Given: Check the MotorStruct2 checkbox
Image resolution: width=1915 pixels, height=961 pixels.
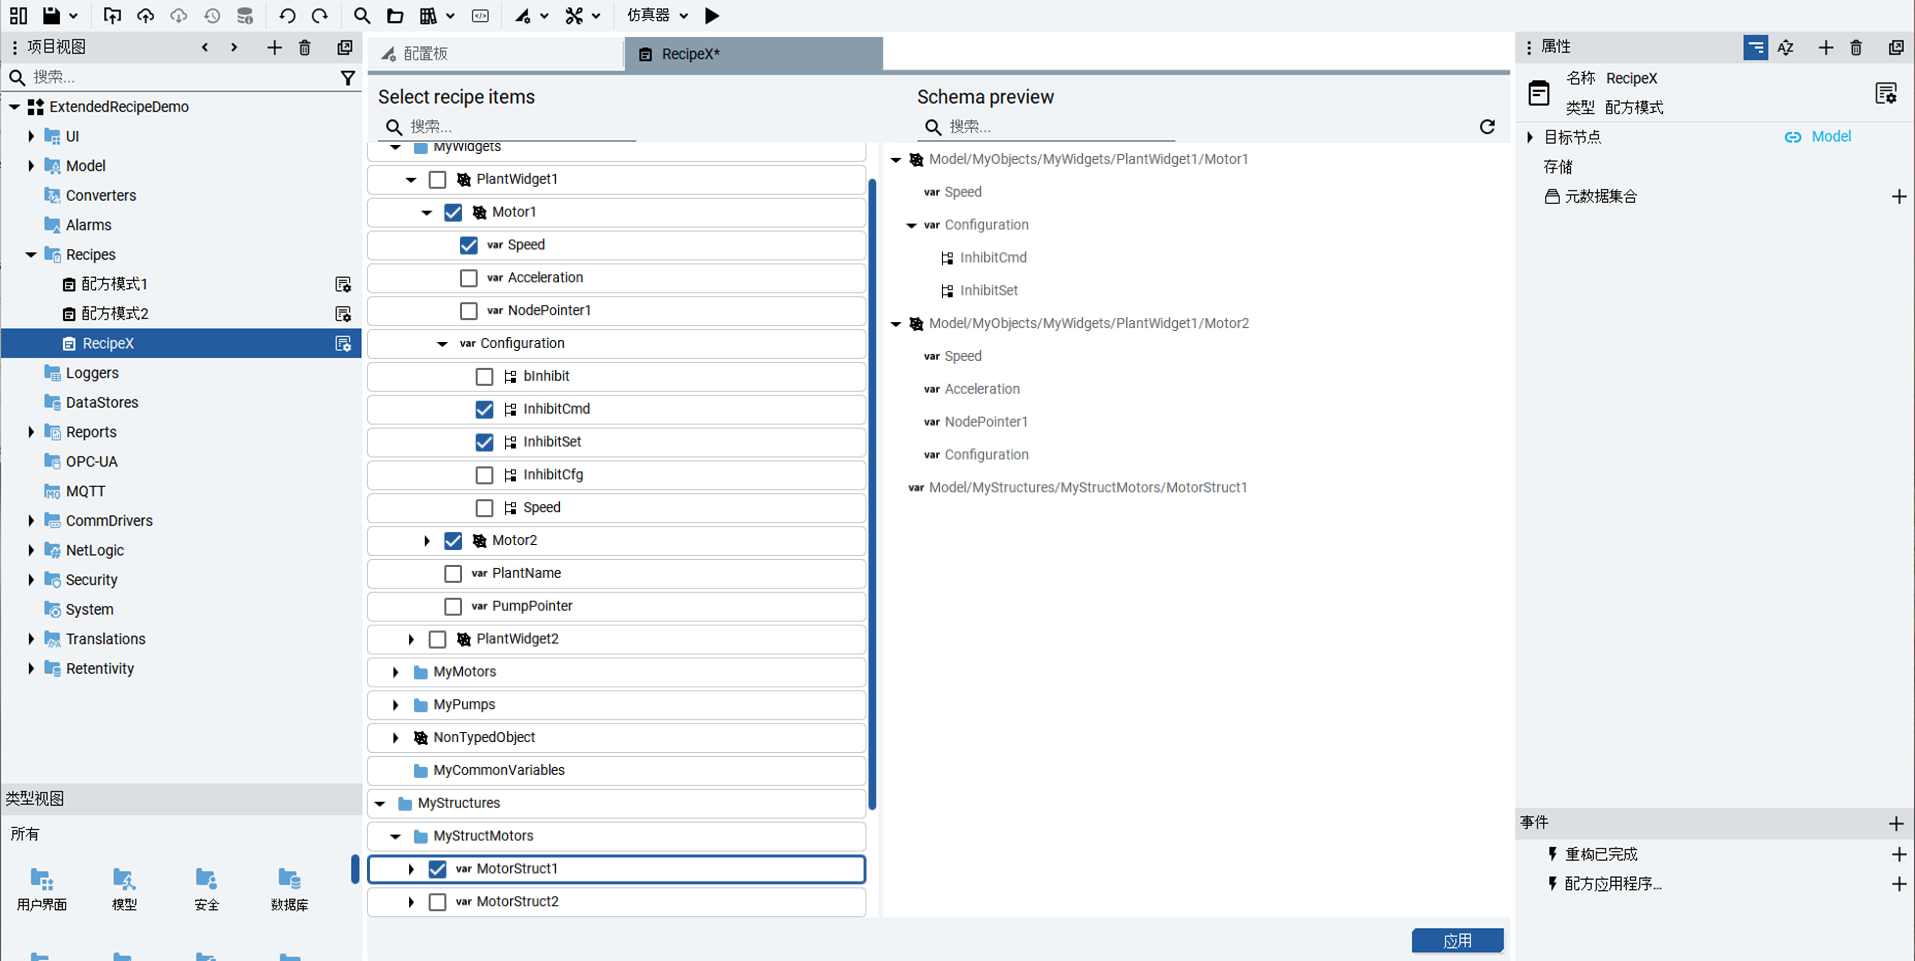Looking at the screenshot, I should point(437,902).
